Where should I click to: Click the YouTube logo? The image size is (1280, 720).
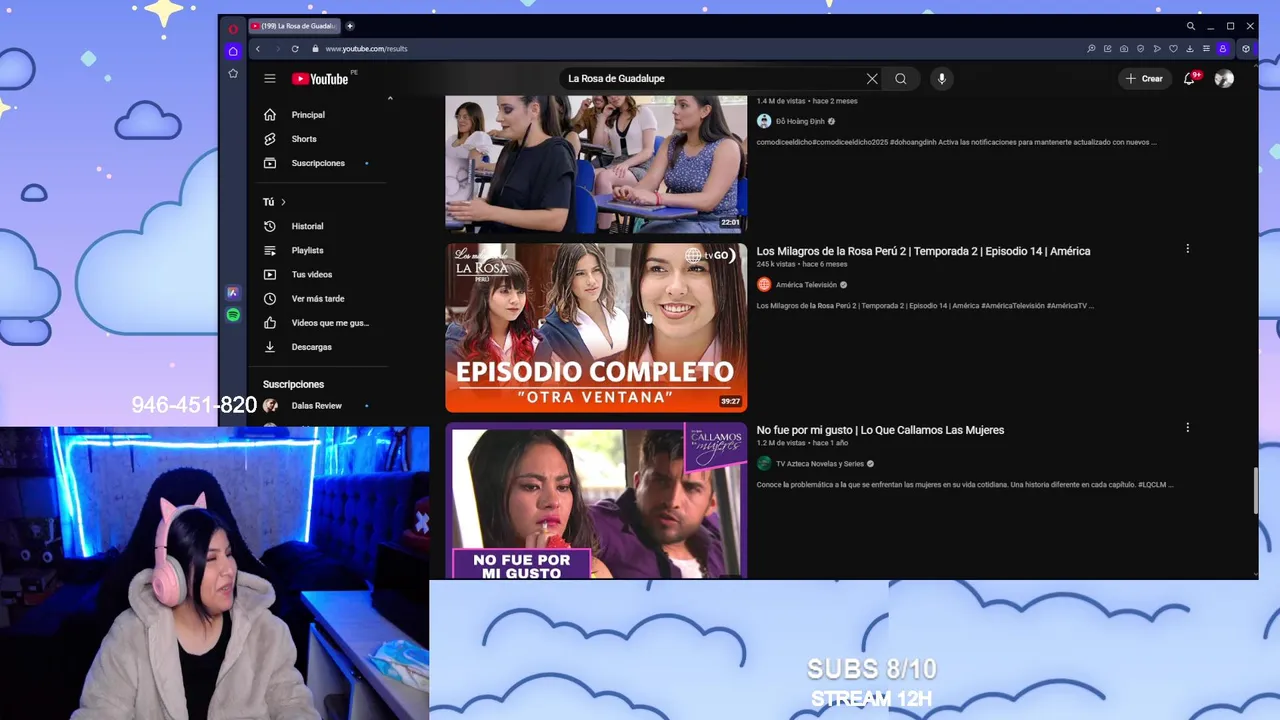click(320, 79)
